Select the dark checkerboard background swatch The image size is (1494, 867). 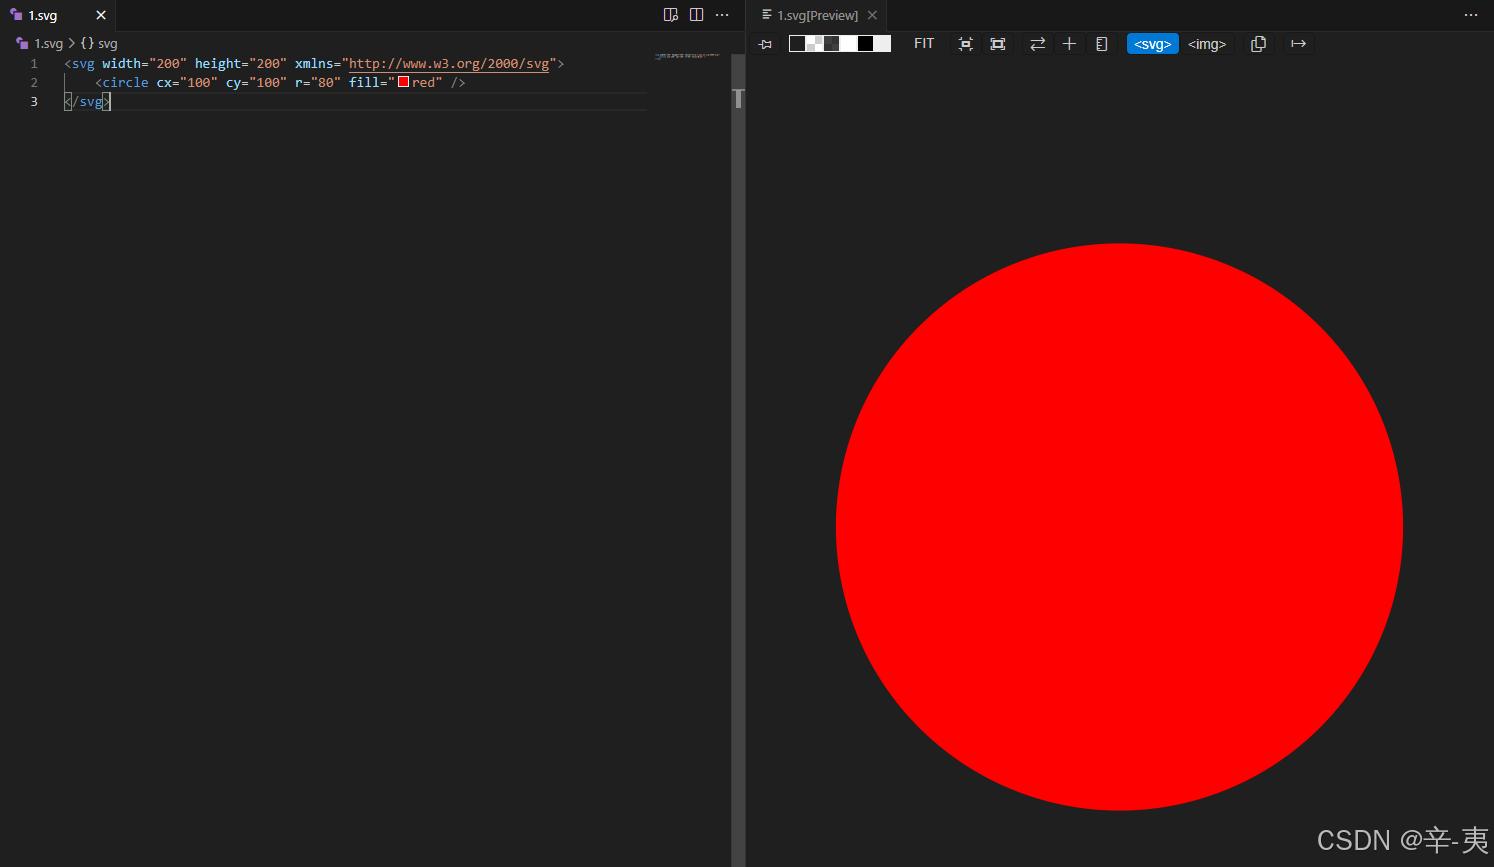(x=831, y=44)
